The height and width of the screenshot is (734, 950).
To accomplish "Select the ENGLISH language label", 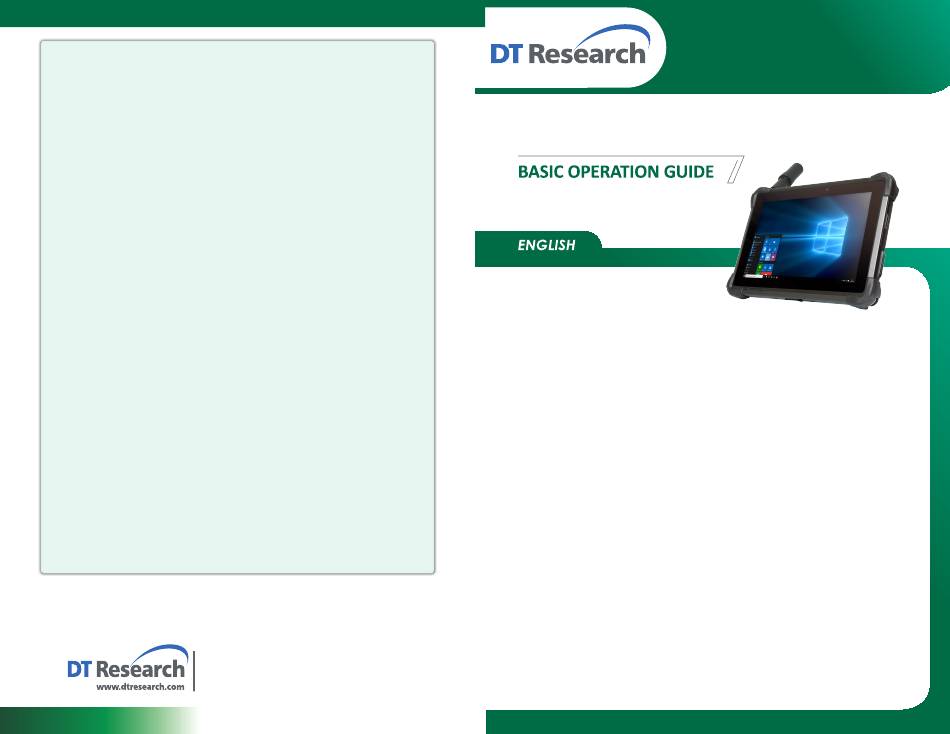I will 546,245.
